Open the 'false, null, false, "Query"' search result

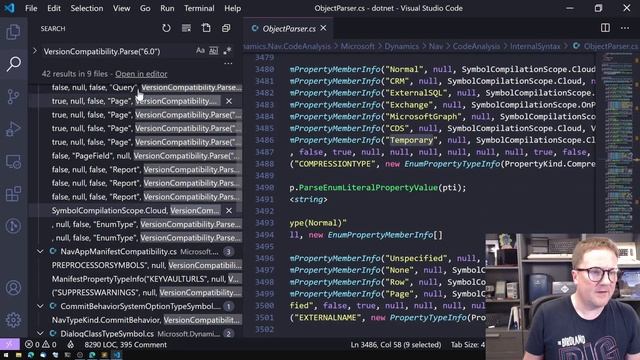pos(147,87)
